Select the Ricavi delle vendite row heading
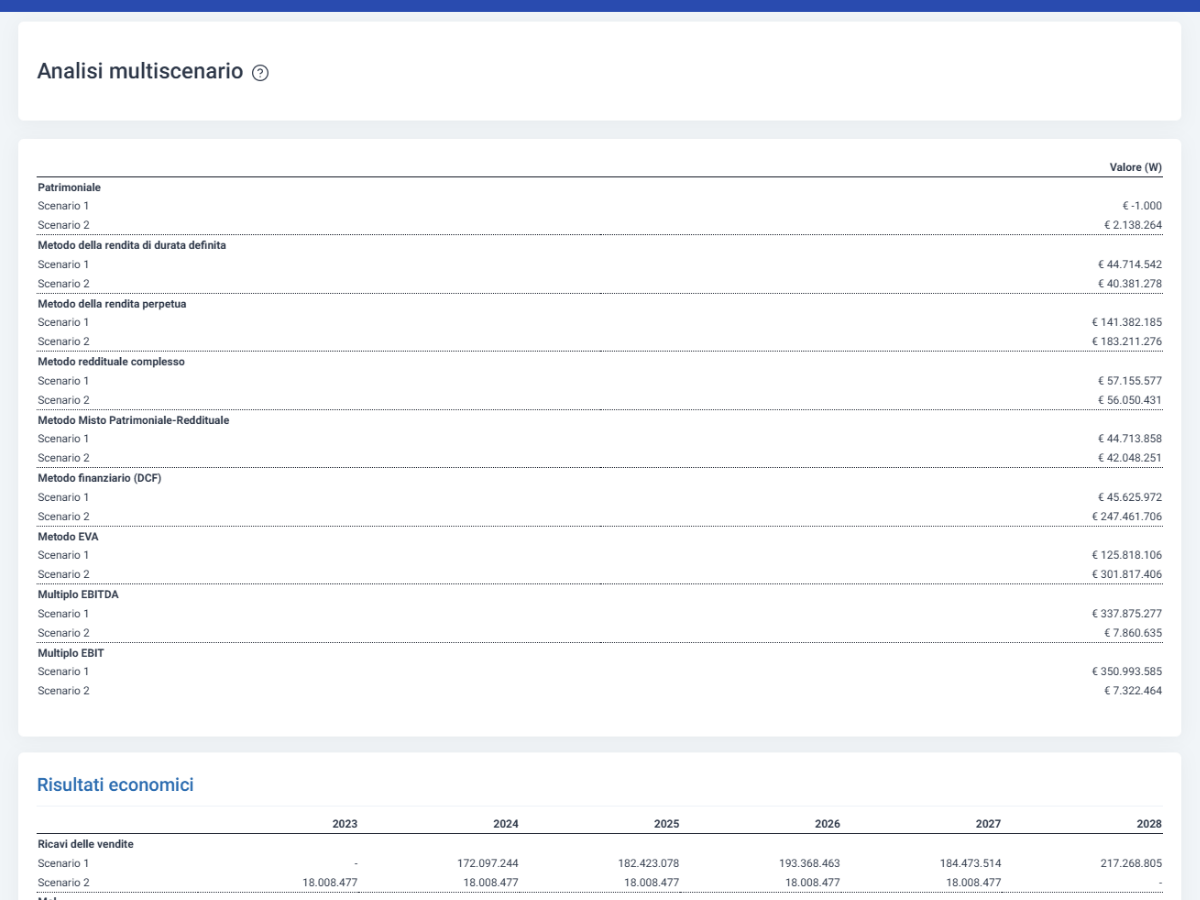 pos(86,844)
